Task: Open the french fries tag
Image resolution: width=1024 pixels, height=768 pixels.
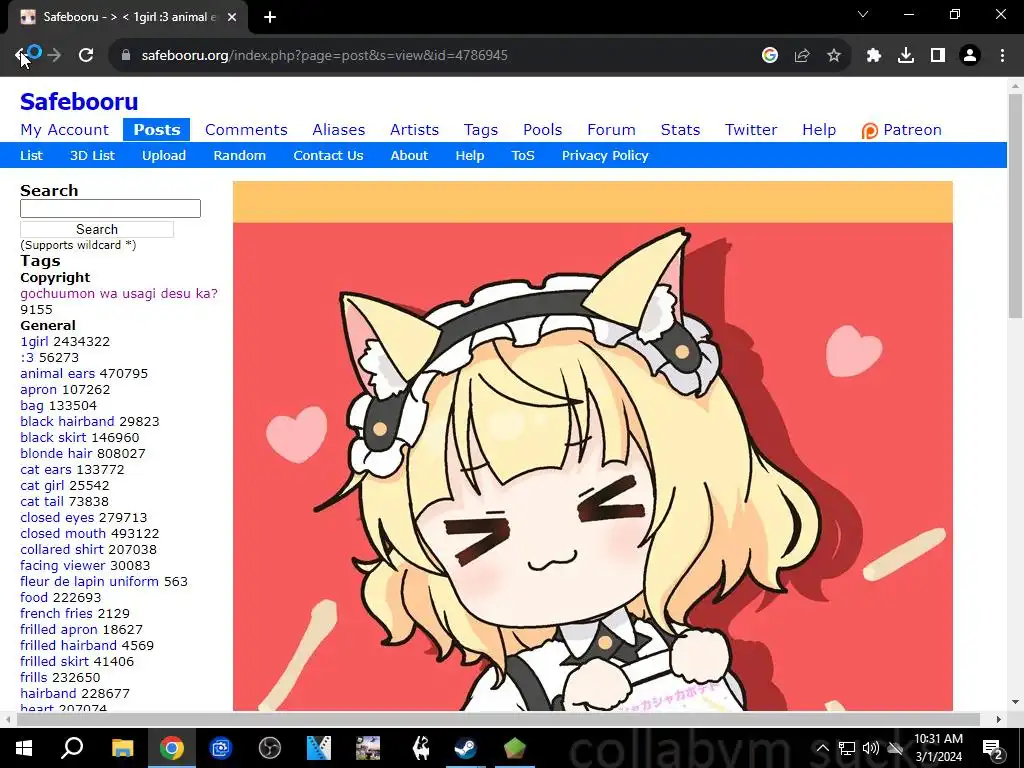Action: (57, 613)
